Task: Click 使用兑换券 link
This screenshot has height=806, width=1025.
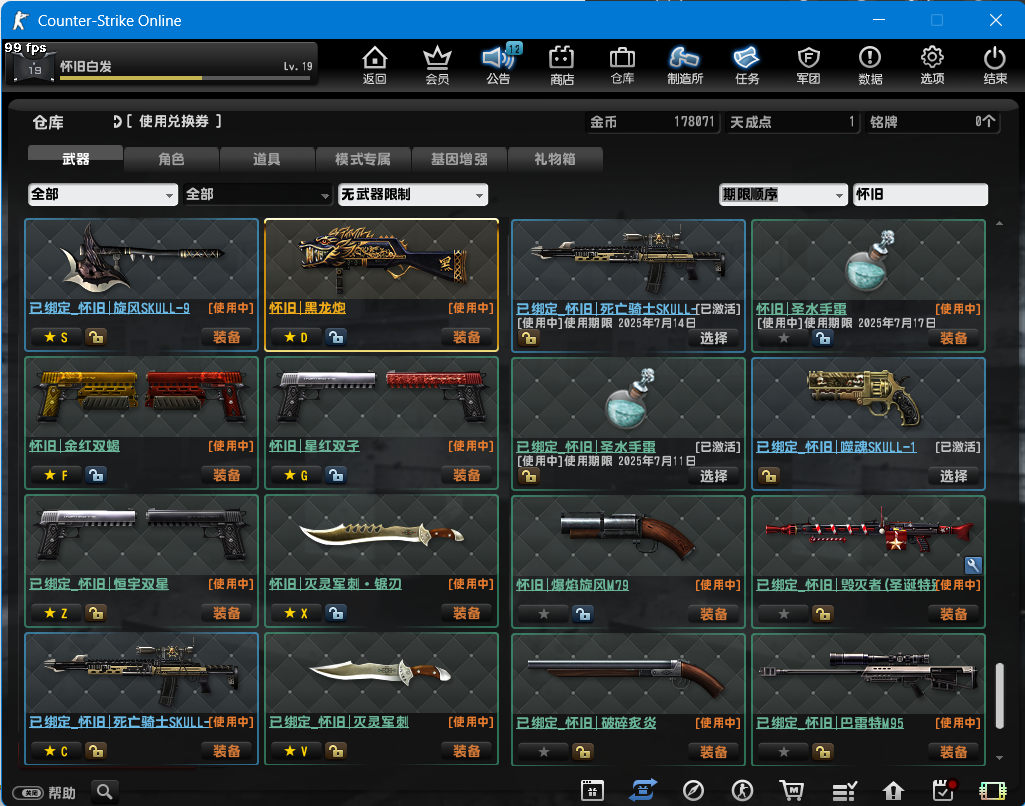Action: (173, 121)
